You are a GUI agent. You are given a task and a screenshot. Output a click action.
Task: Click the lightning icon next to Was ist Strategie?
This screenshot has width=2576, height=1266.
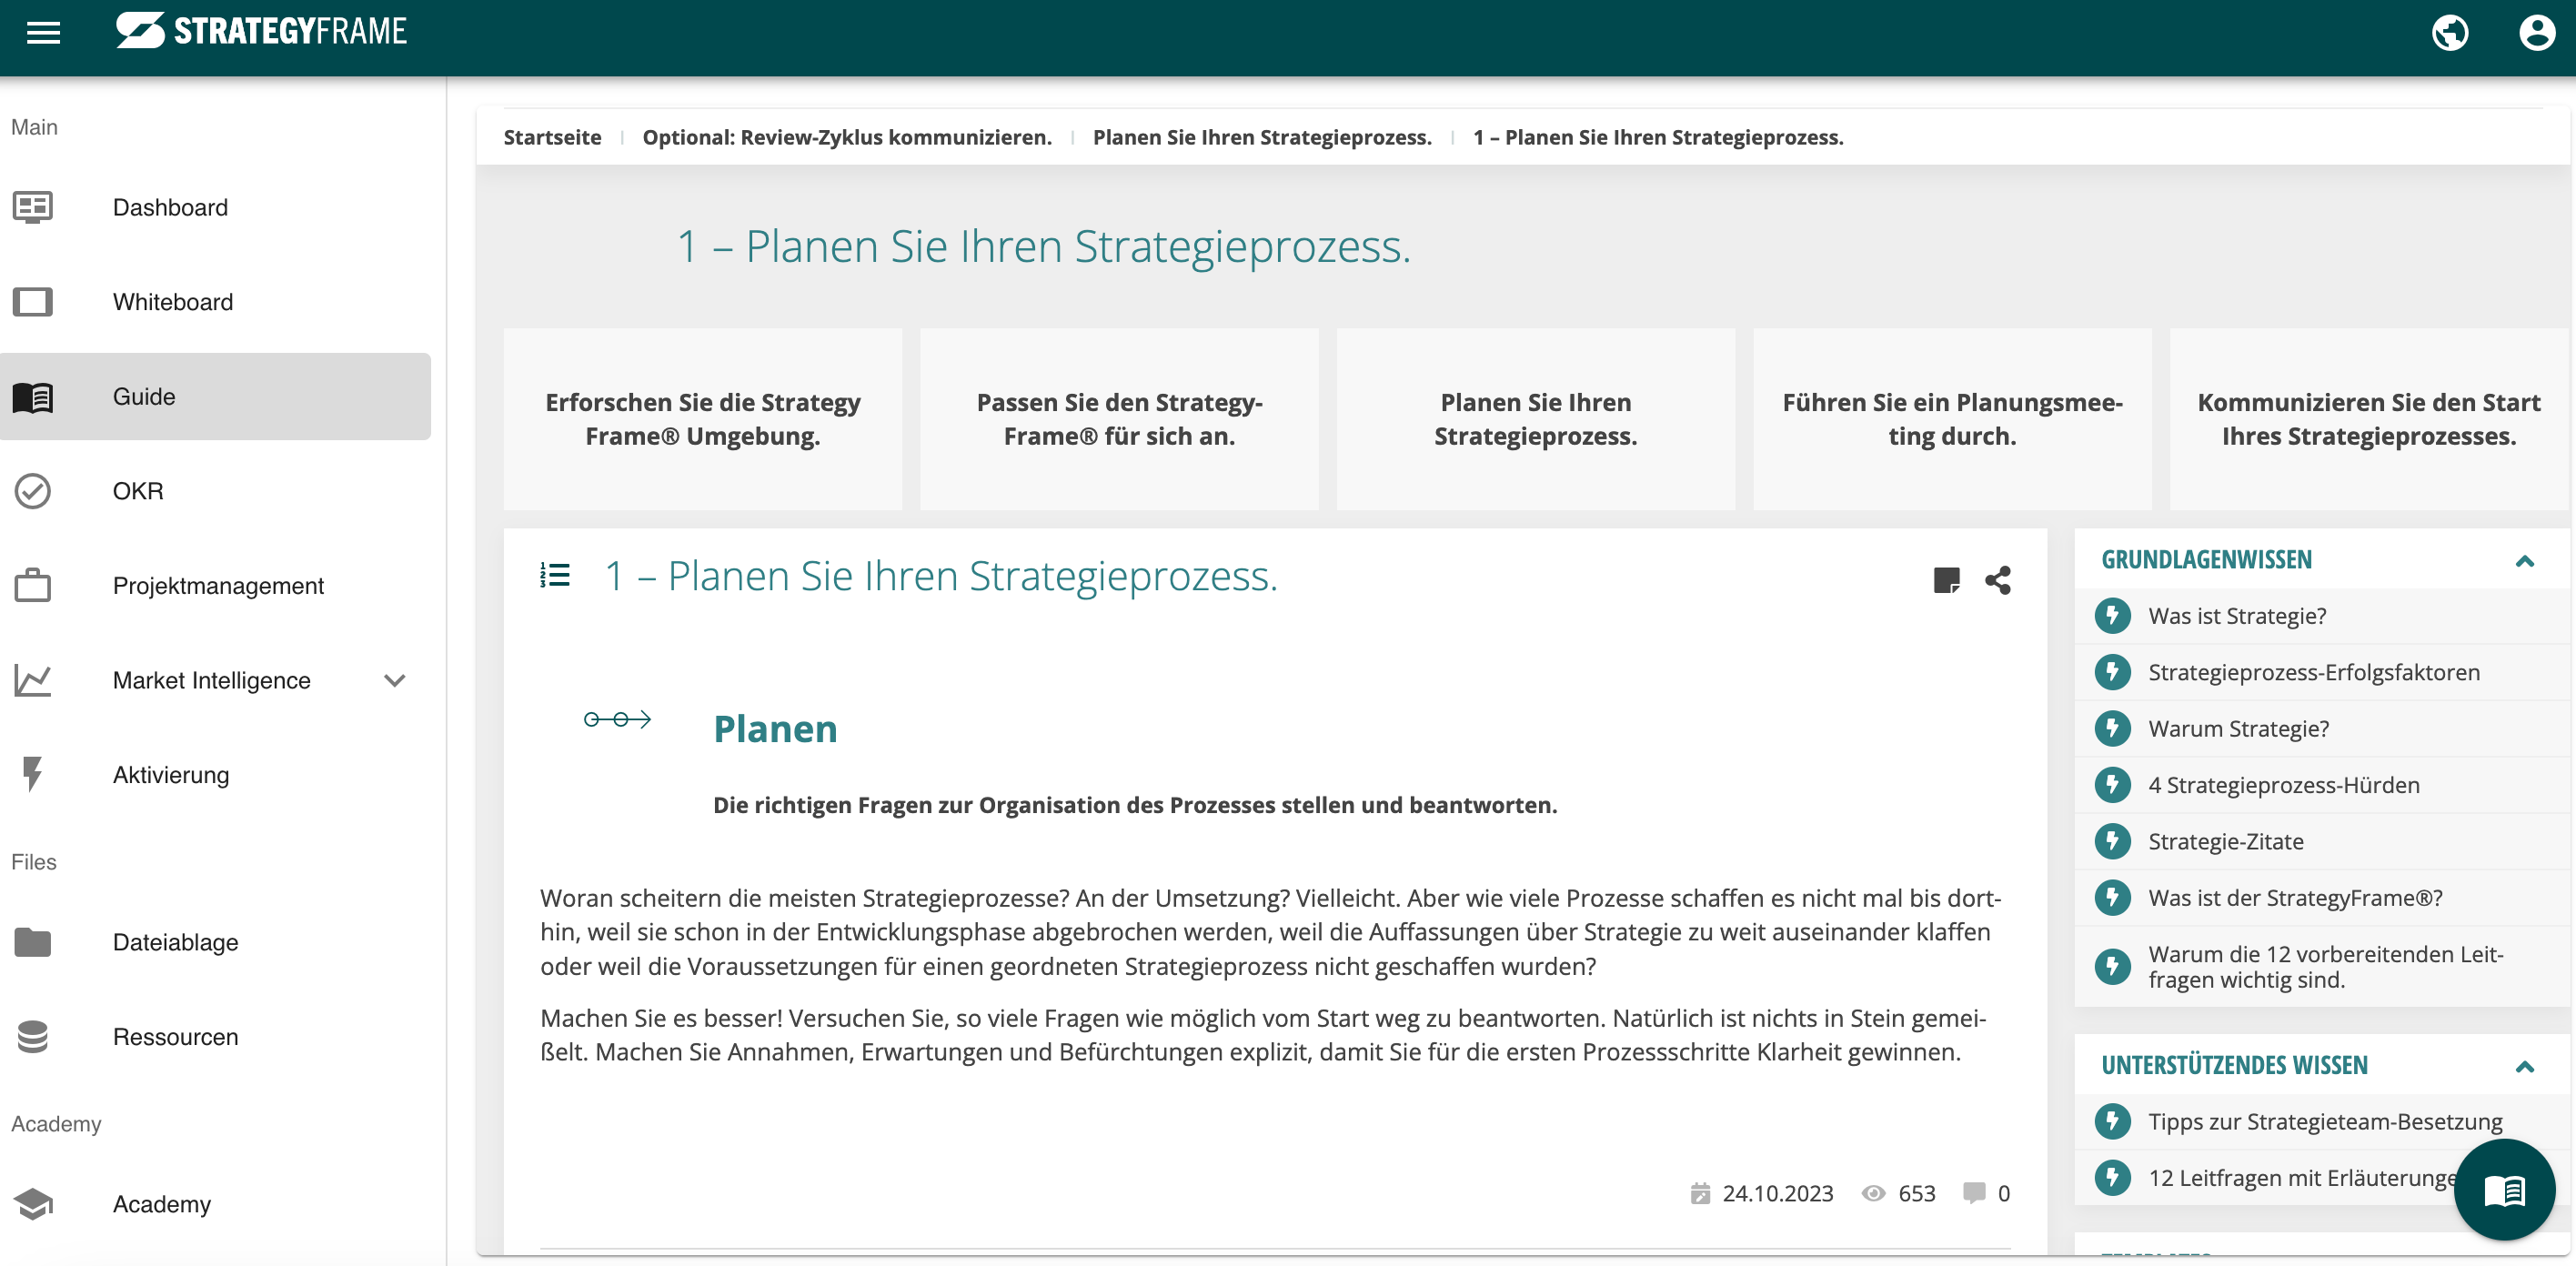coord(2112,616)
